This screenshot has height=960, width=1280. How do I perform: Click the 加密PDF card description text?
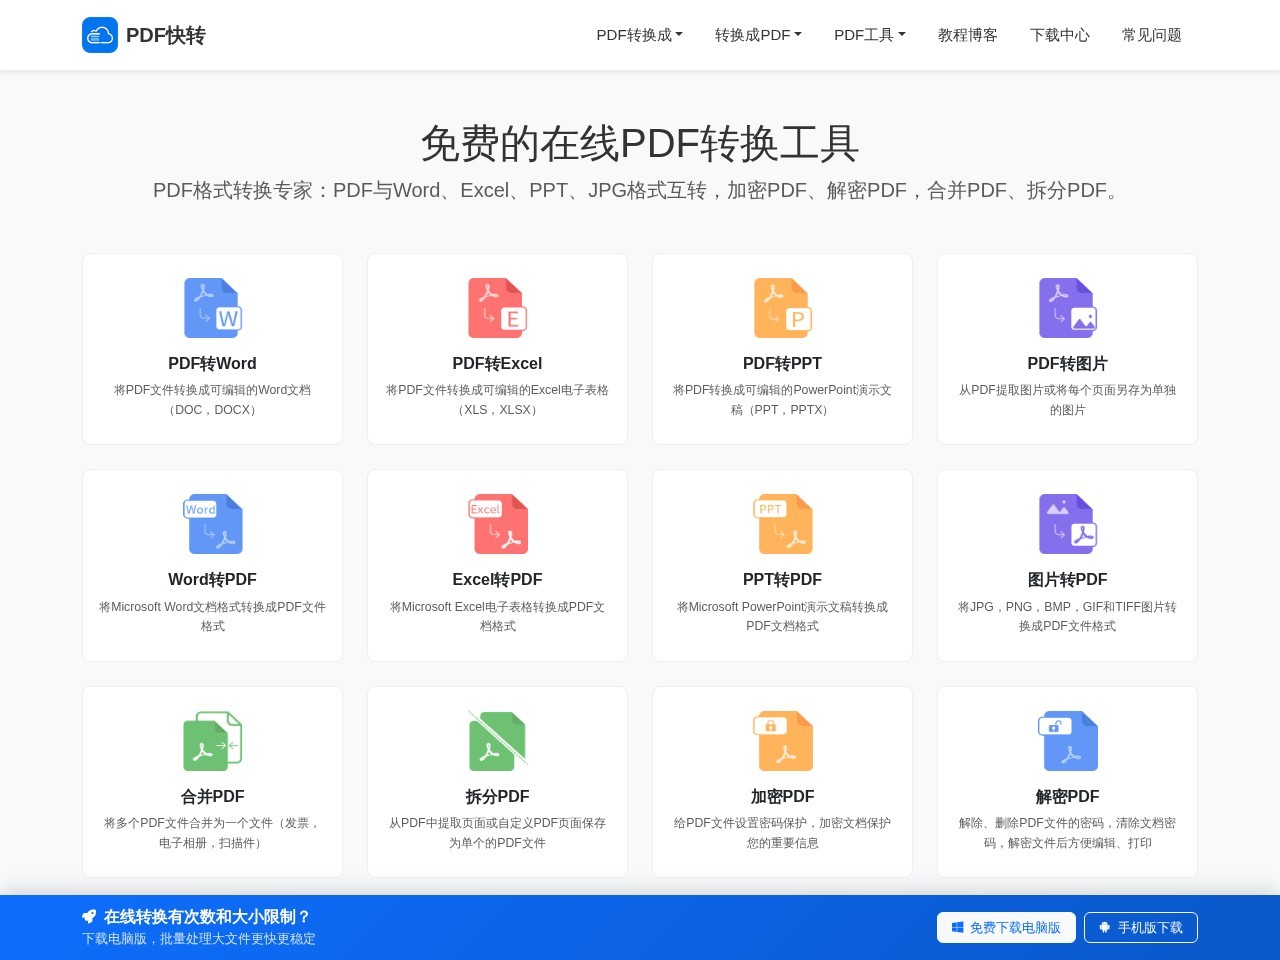pos(783,833)
